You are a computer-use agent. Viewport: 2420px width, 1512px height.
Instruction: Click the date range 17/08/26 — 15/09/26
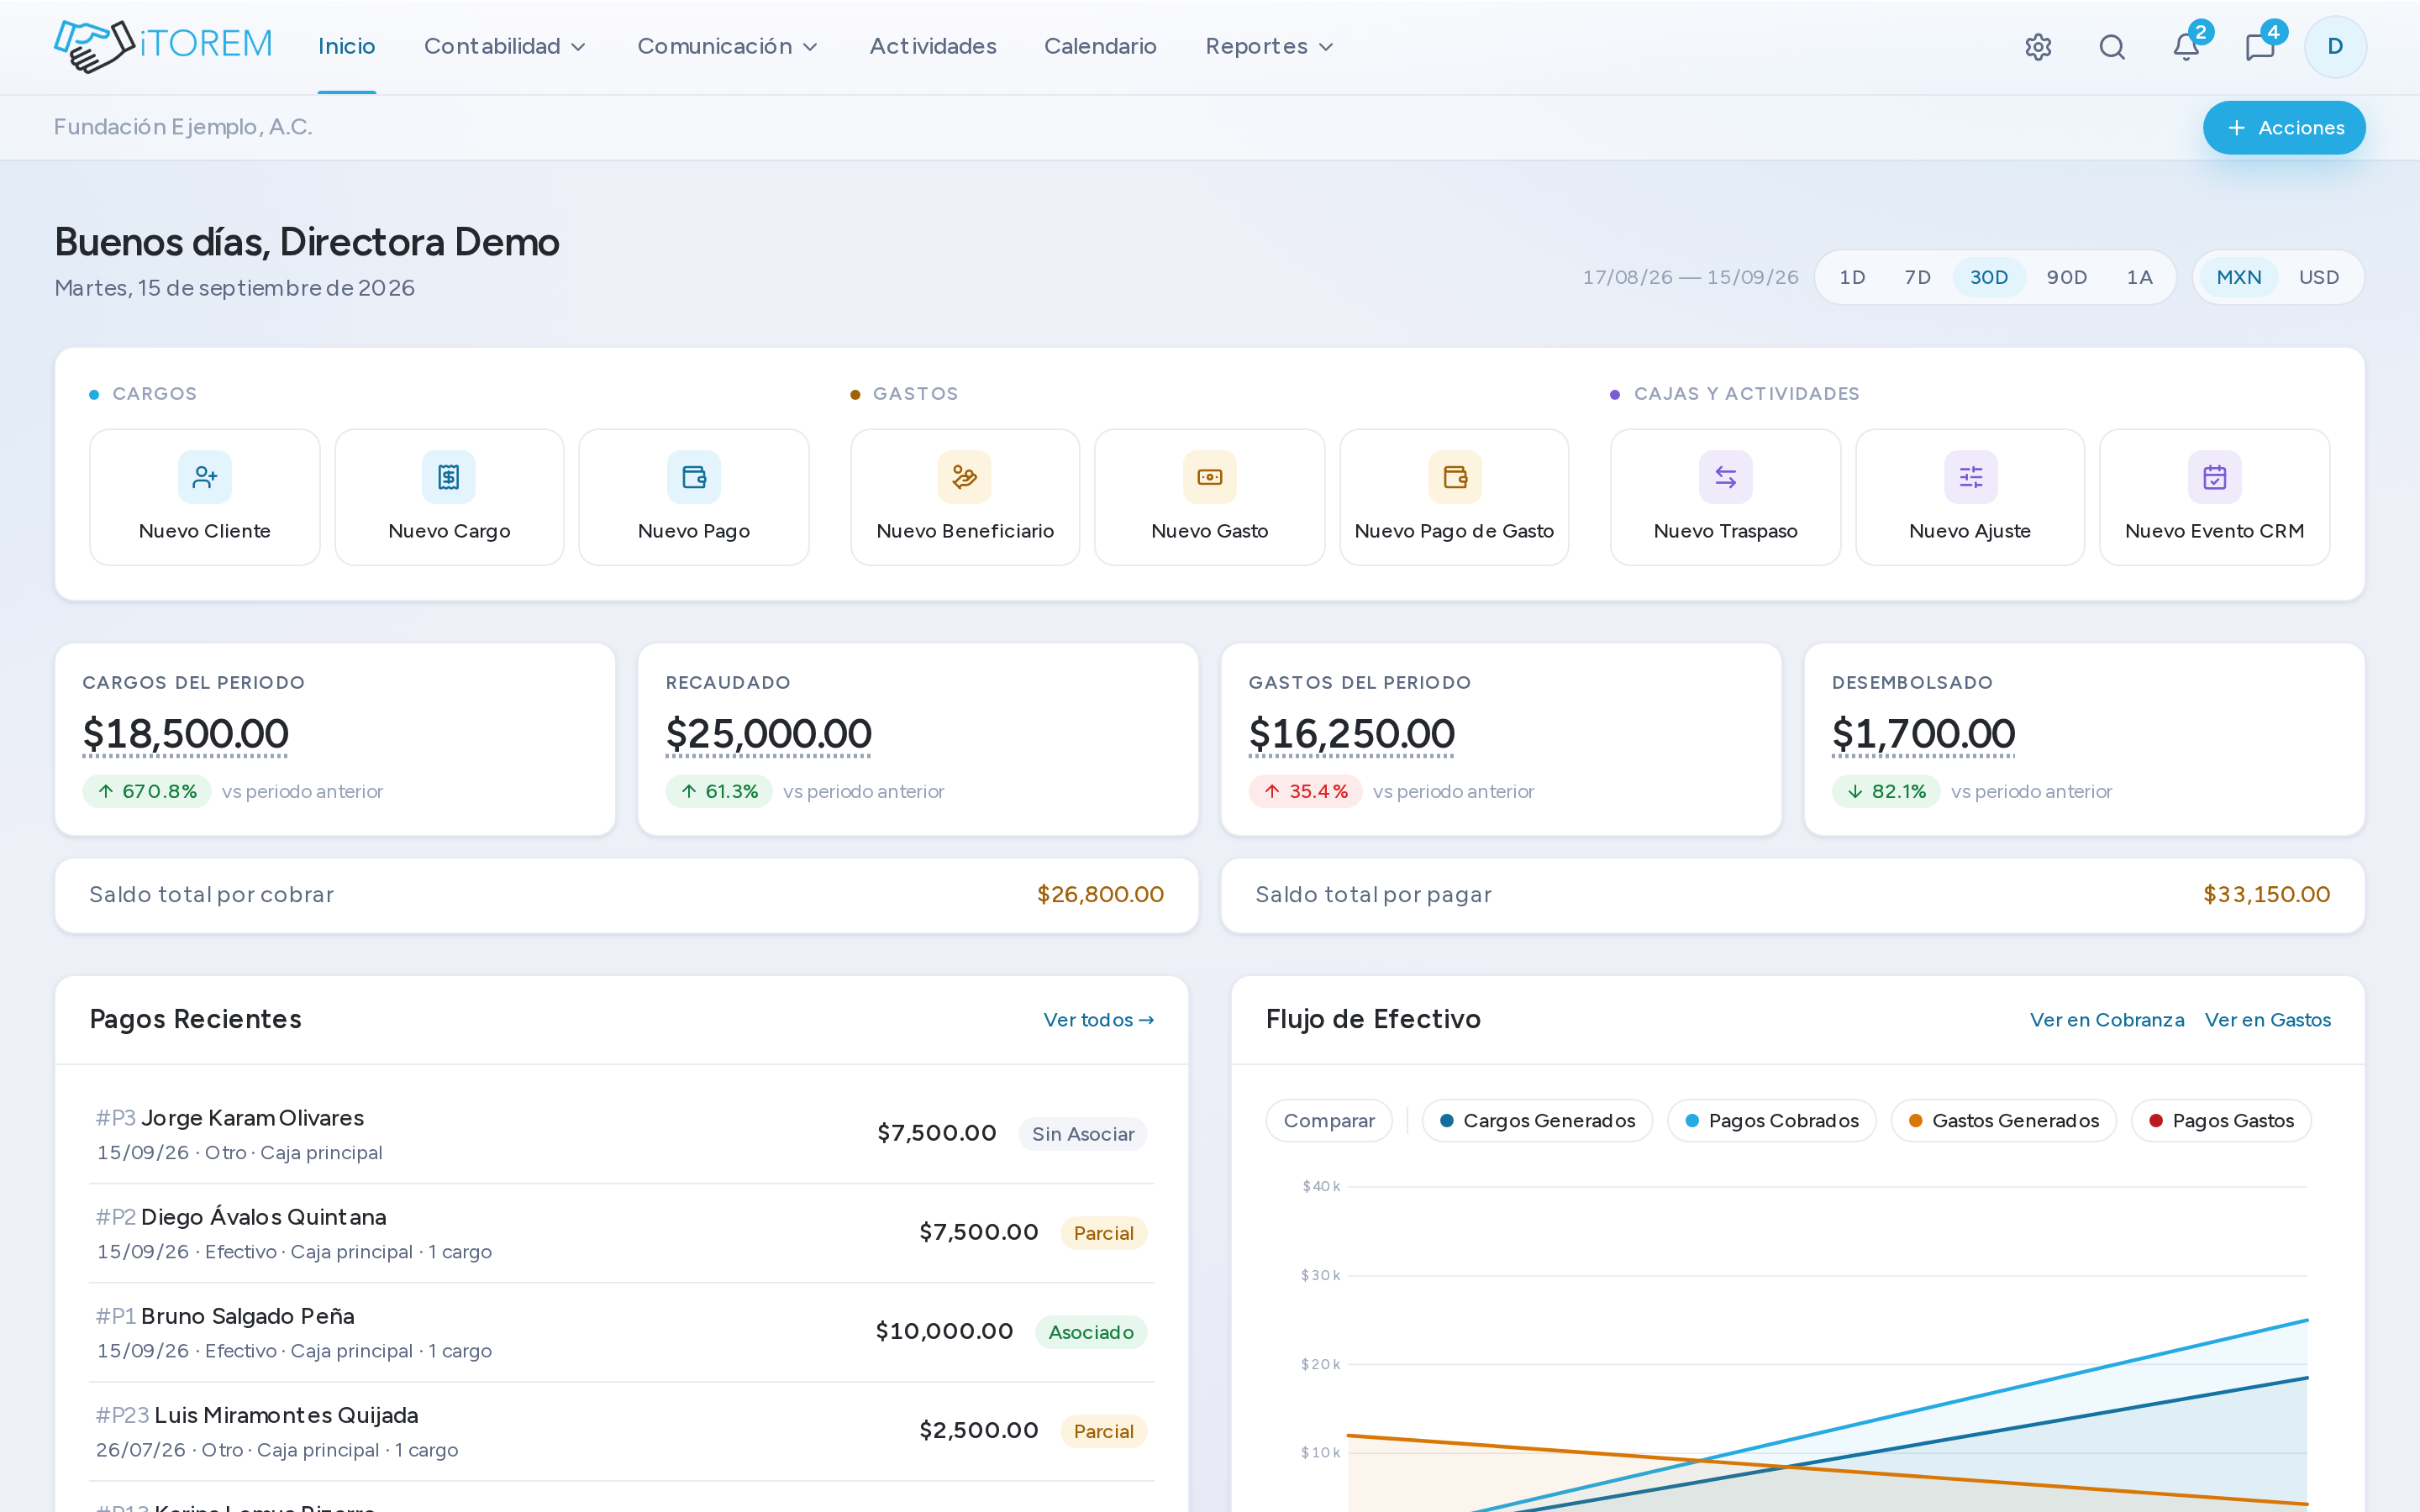click(1690, 277)
